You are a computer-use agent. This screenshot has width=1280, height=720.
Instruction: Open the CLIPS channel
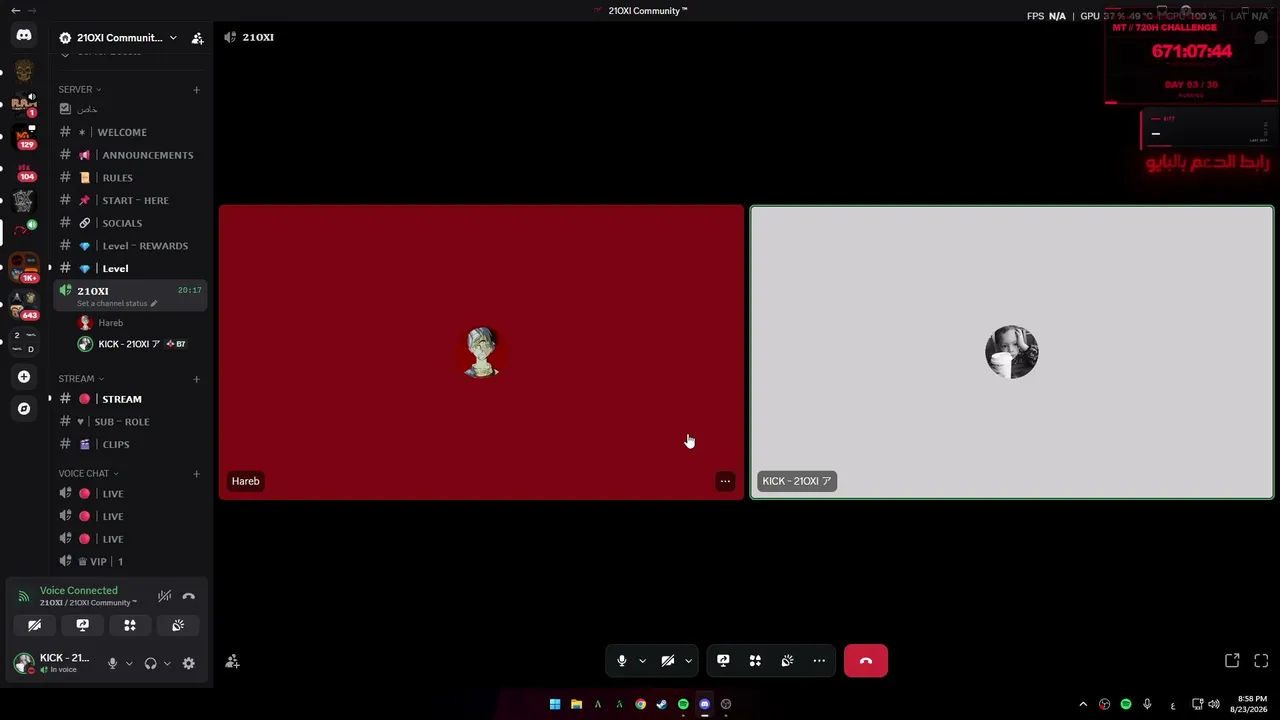pos(130,444)
